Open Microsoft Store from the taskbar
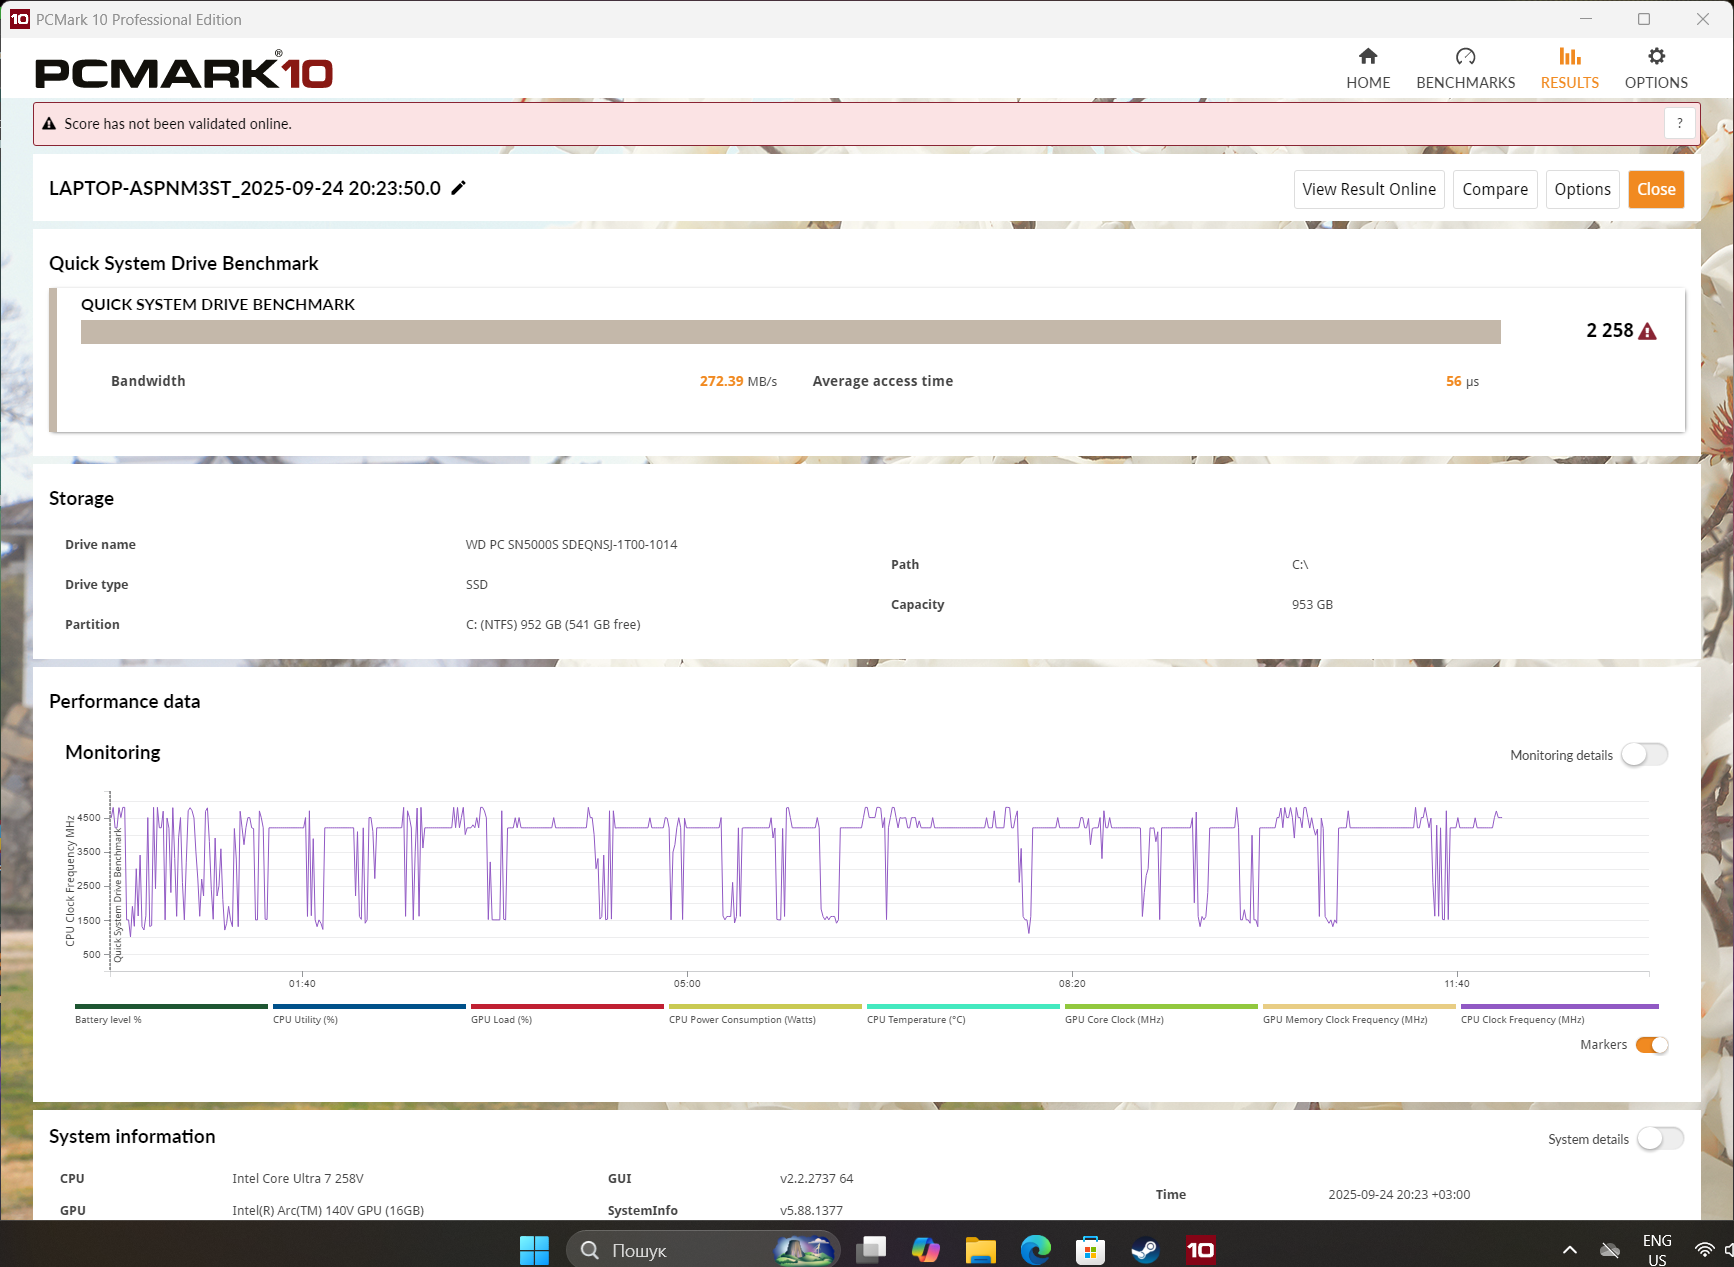The height and width of the screenshot is (1267, 1734). pos(1090,1249)
